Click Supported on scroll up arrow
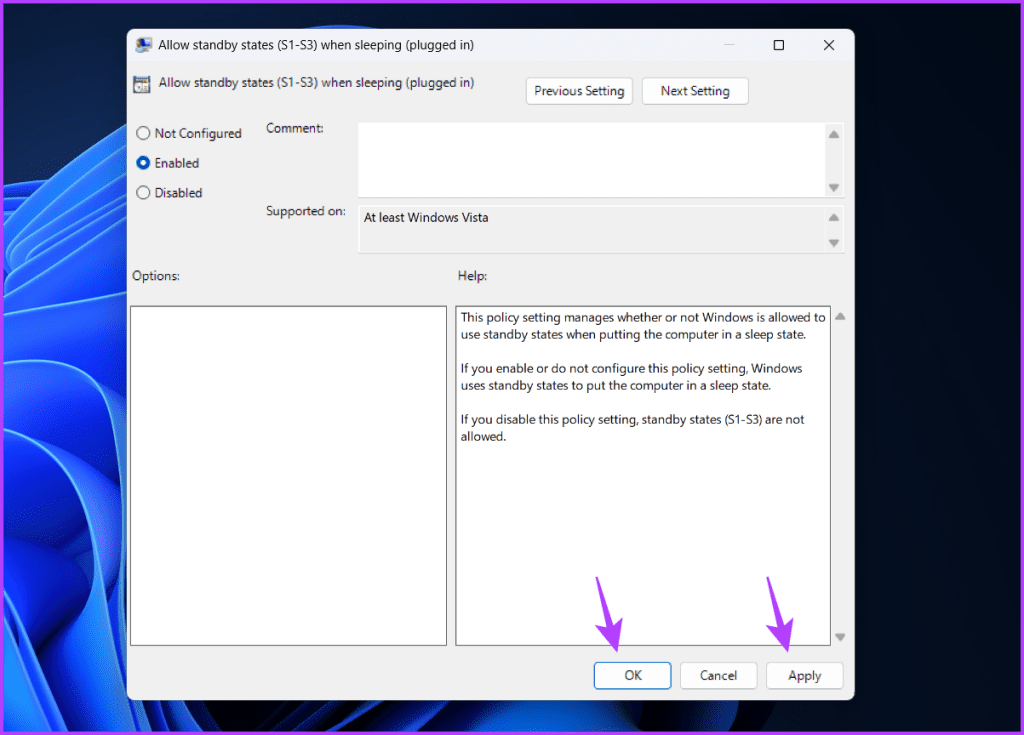The width and height of the screenshot is (1024, 735). pyautogui.click(x=834, y=218)
